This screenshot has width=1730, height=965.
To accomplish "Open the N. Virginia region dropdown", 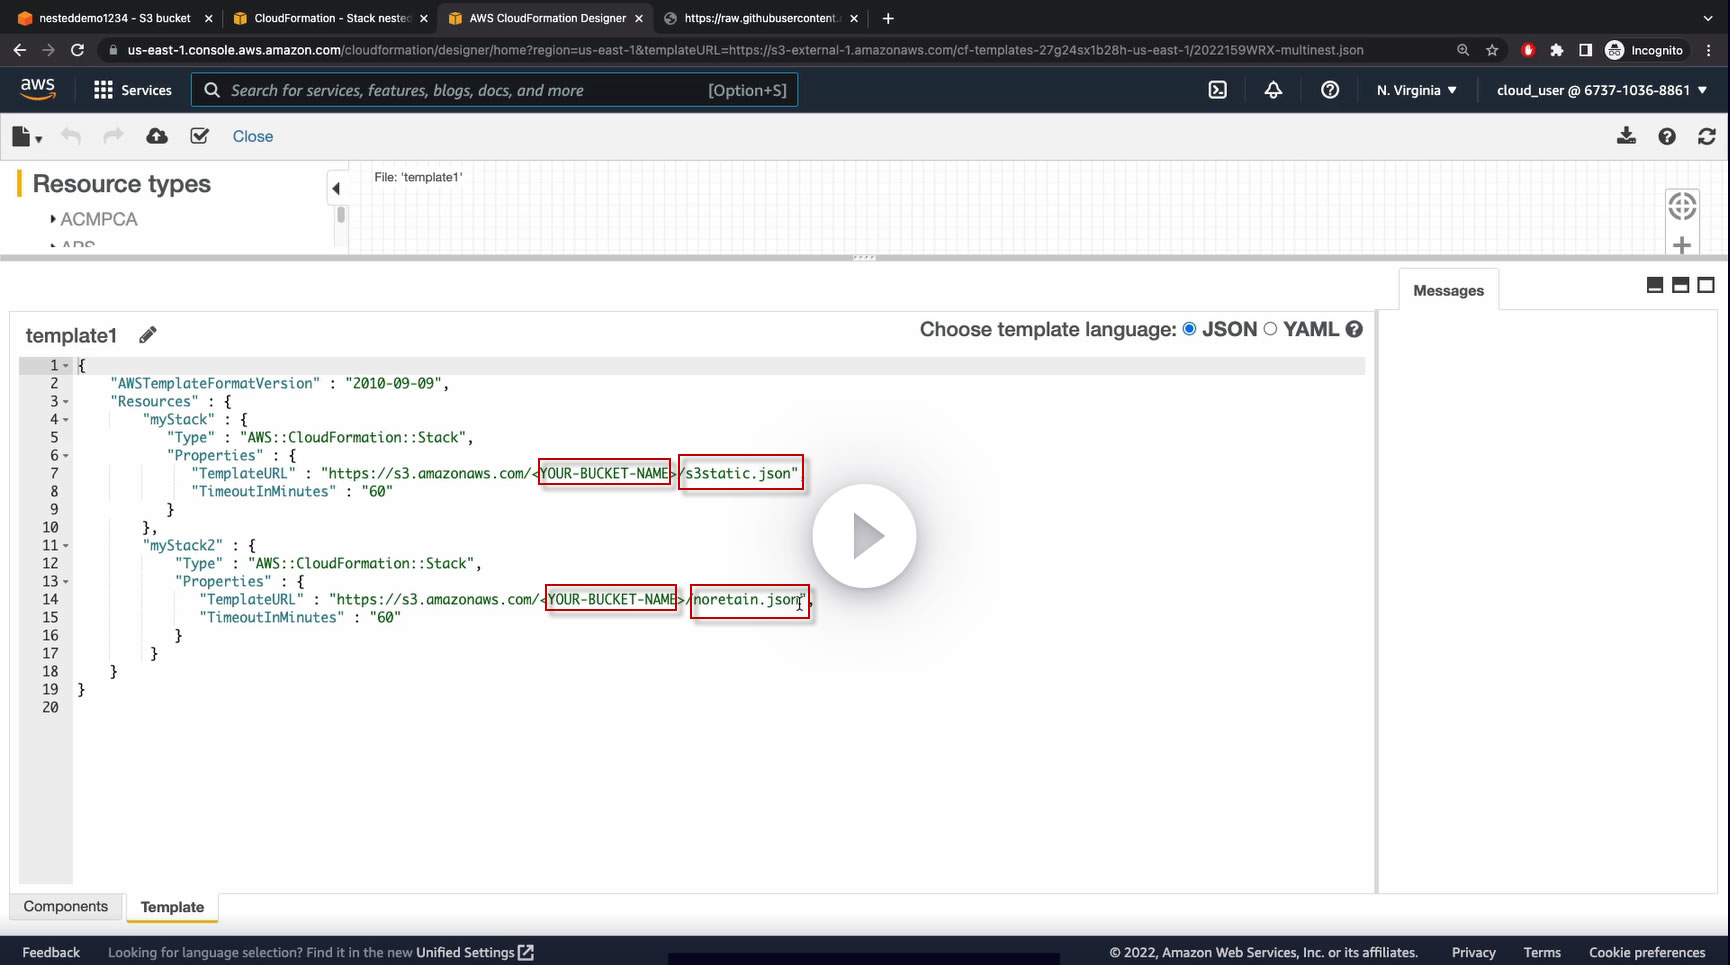I will [x=1417, y=90].
